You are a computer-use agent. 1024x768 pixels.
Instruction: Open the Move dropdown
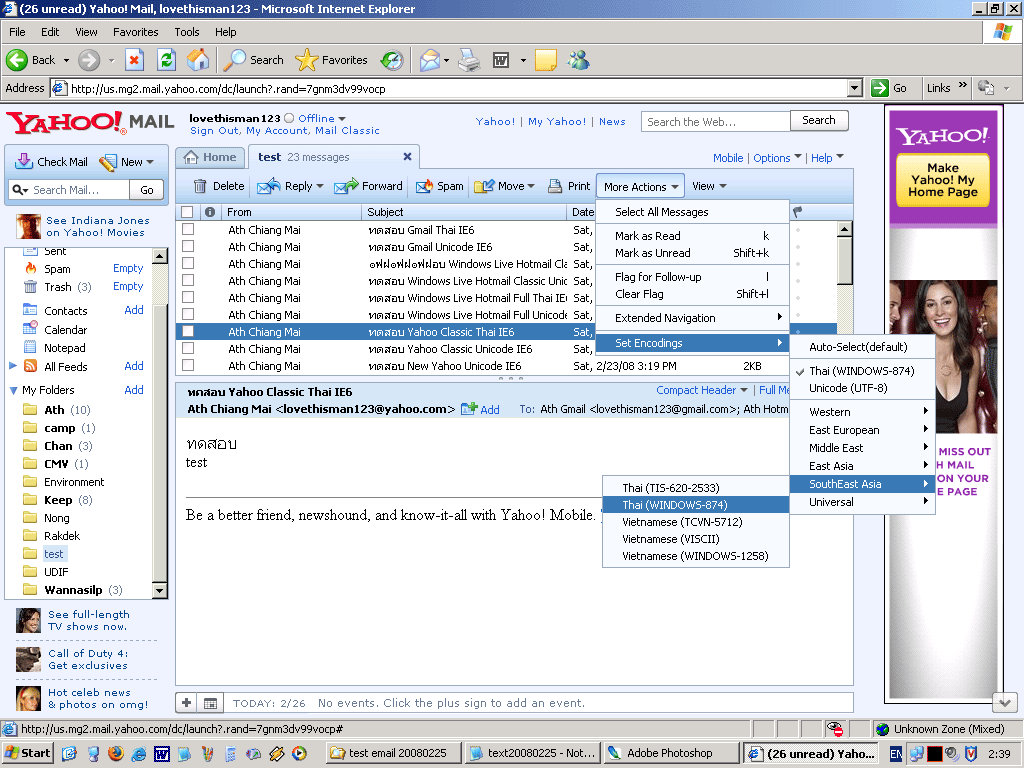point(531,186)
